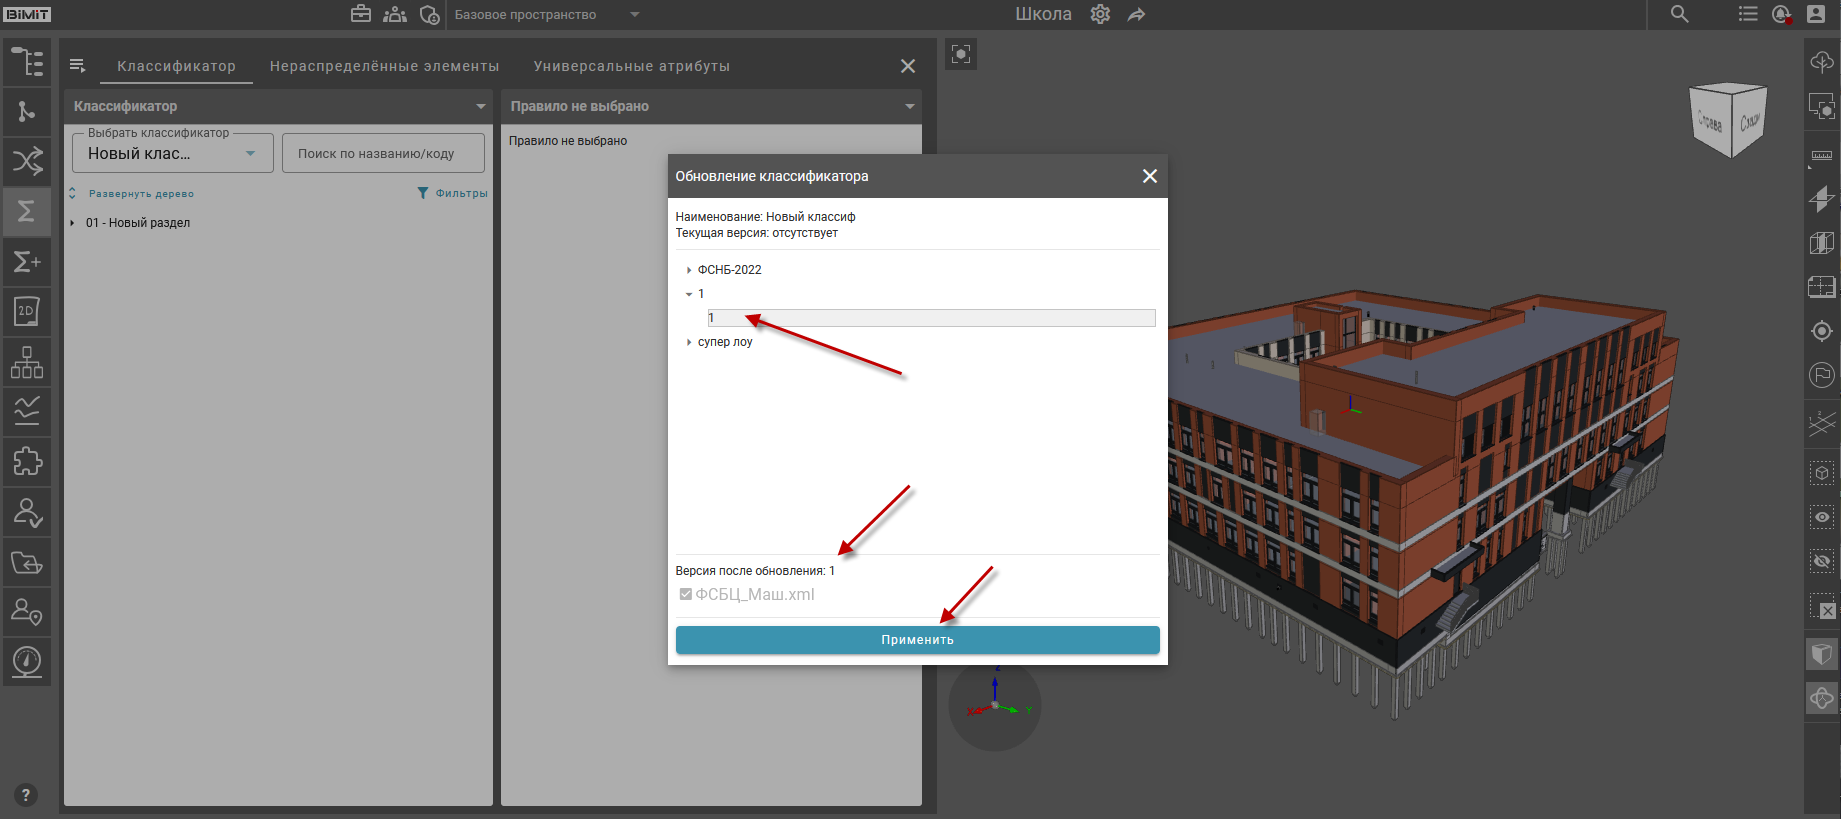This screenshot has height=819, width=1841.
Task: Open the project structure tree icon
Action: pos(27,62)
